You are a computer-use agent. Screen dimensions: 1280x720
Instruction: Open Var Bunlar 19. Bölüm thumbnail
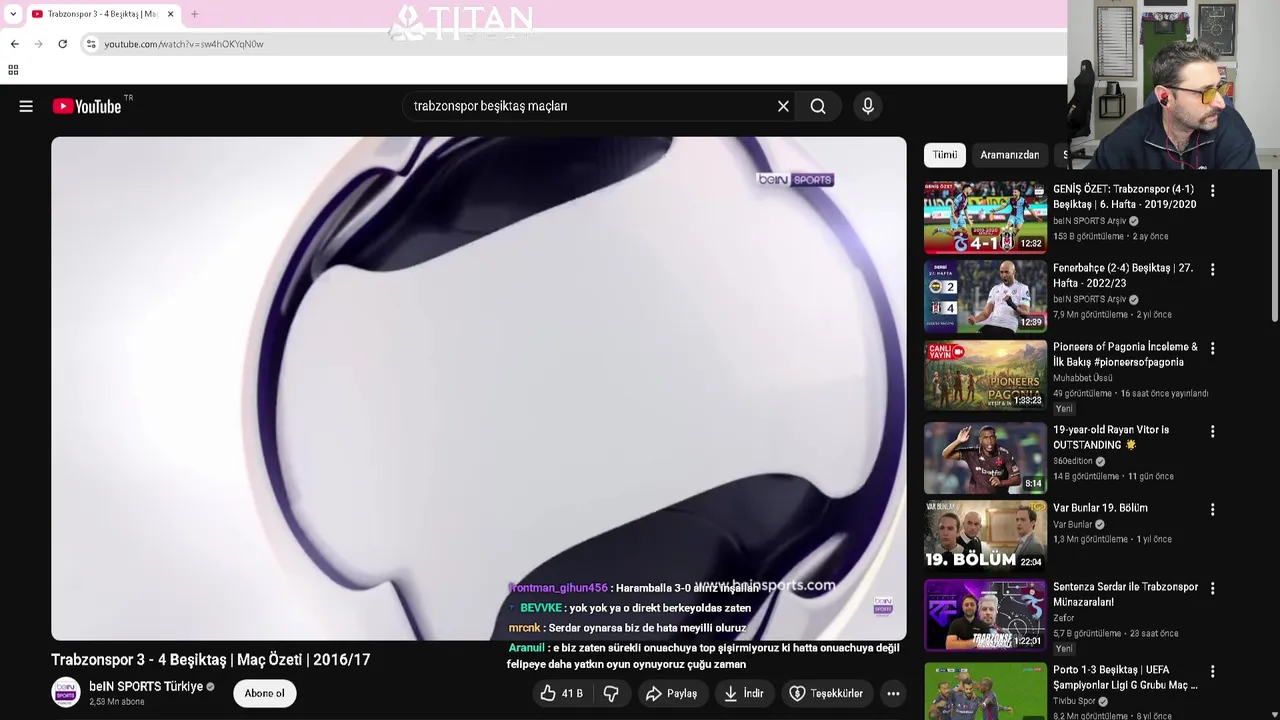[985, 536]
